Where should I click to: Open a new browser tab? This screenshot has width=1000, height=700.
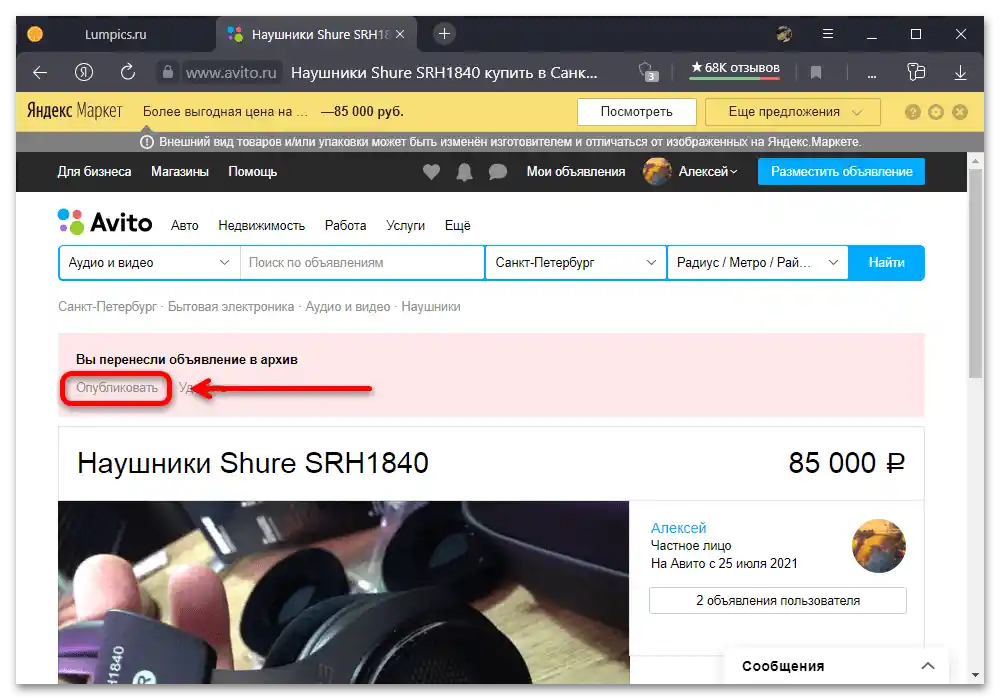point(445,34)
